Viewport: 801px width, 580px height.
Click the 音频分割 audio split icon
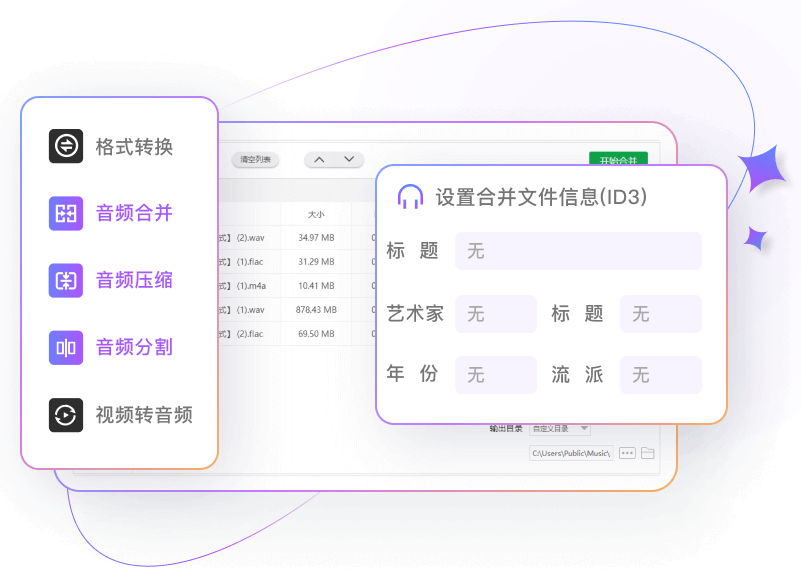click(66, 347)
